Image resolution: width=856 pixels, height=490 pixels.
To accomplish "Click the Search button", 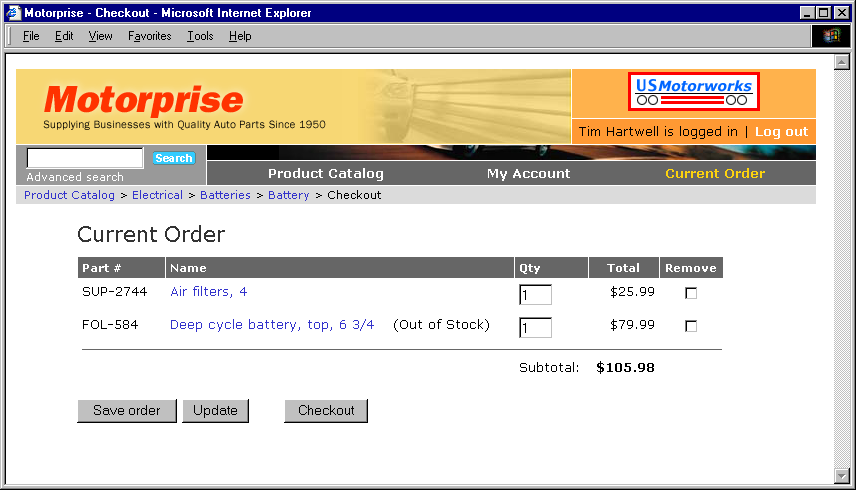I will (174, 158).
